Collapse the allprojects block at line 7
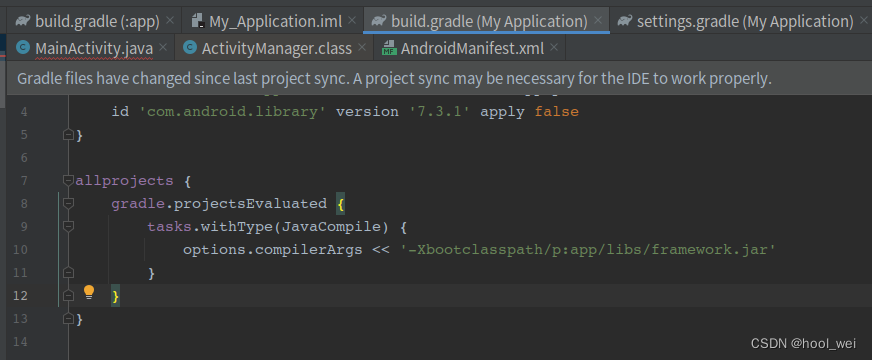Screen dimensions: 872x360 tap(68, 180)
